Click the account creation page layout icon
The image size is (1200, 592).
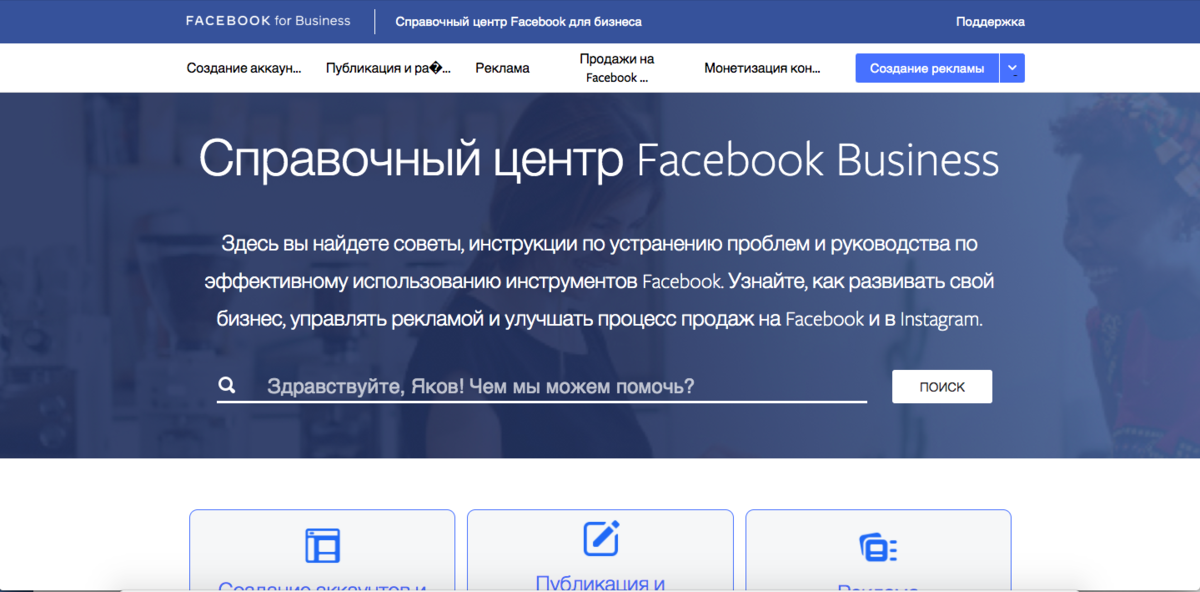coord(322,545)
